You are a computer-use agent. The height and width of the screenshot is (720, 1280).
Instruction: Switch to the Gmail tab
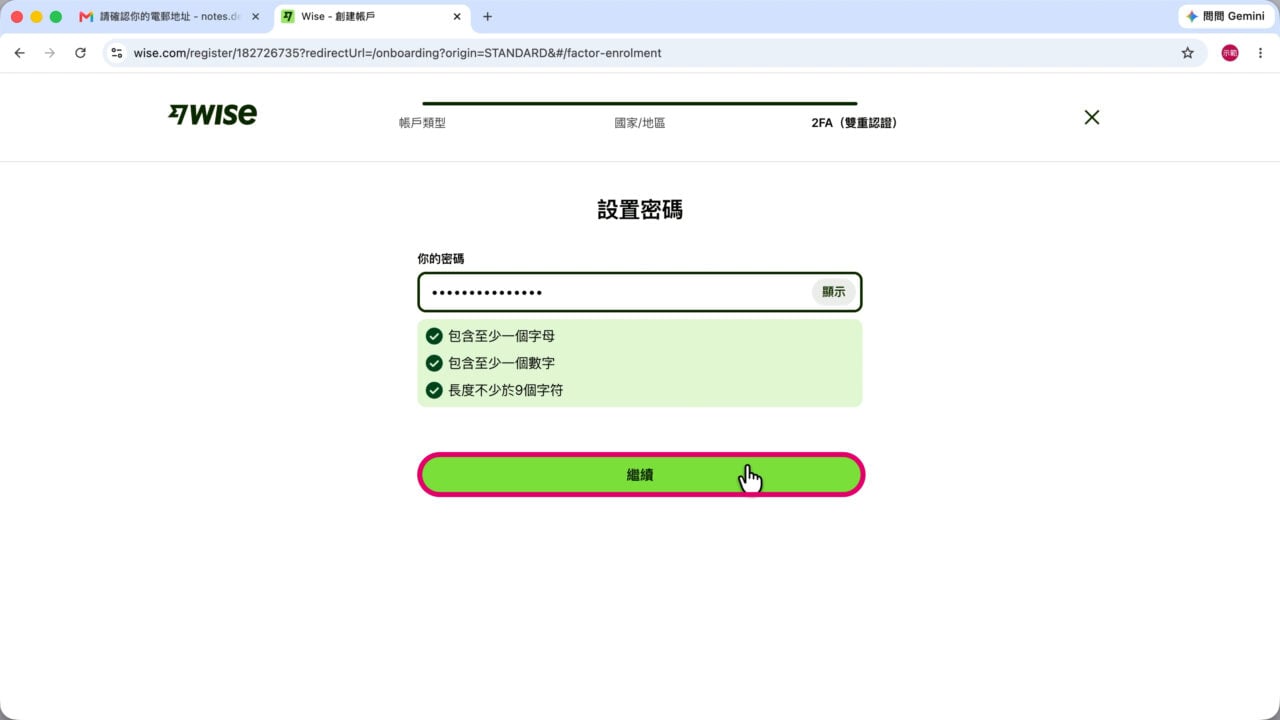[170, 17]
